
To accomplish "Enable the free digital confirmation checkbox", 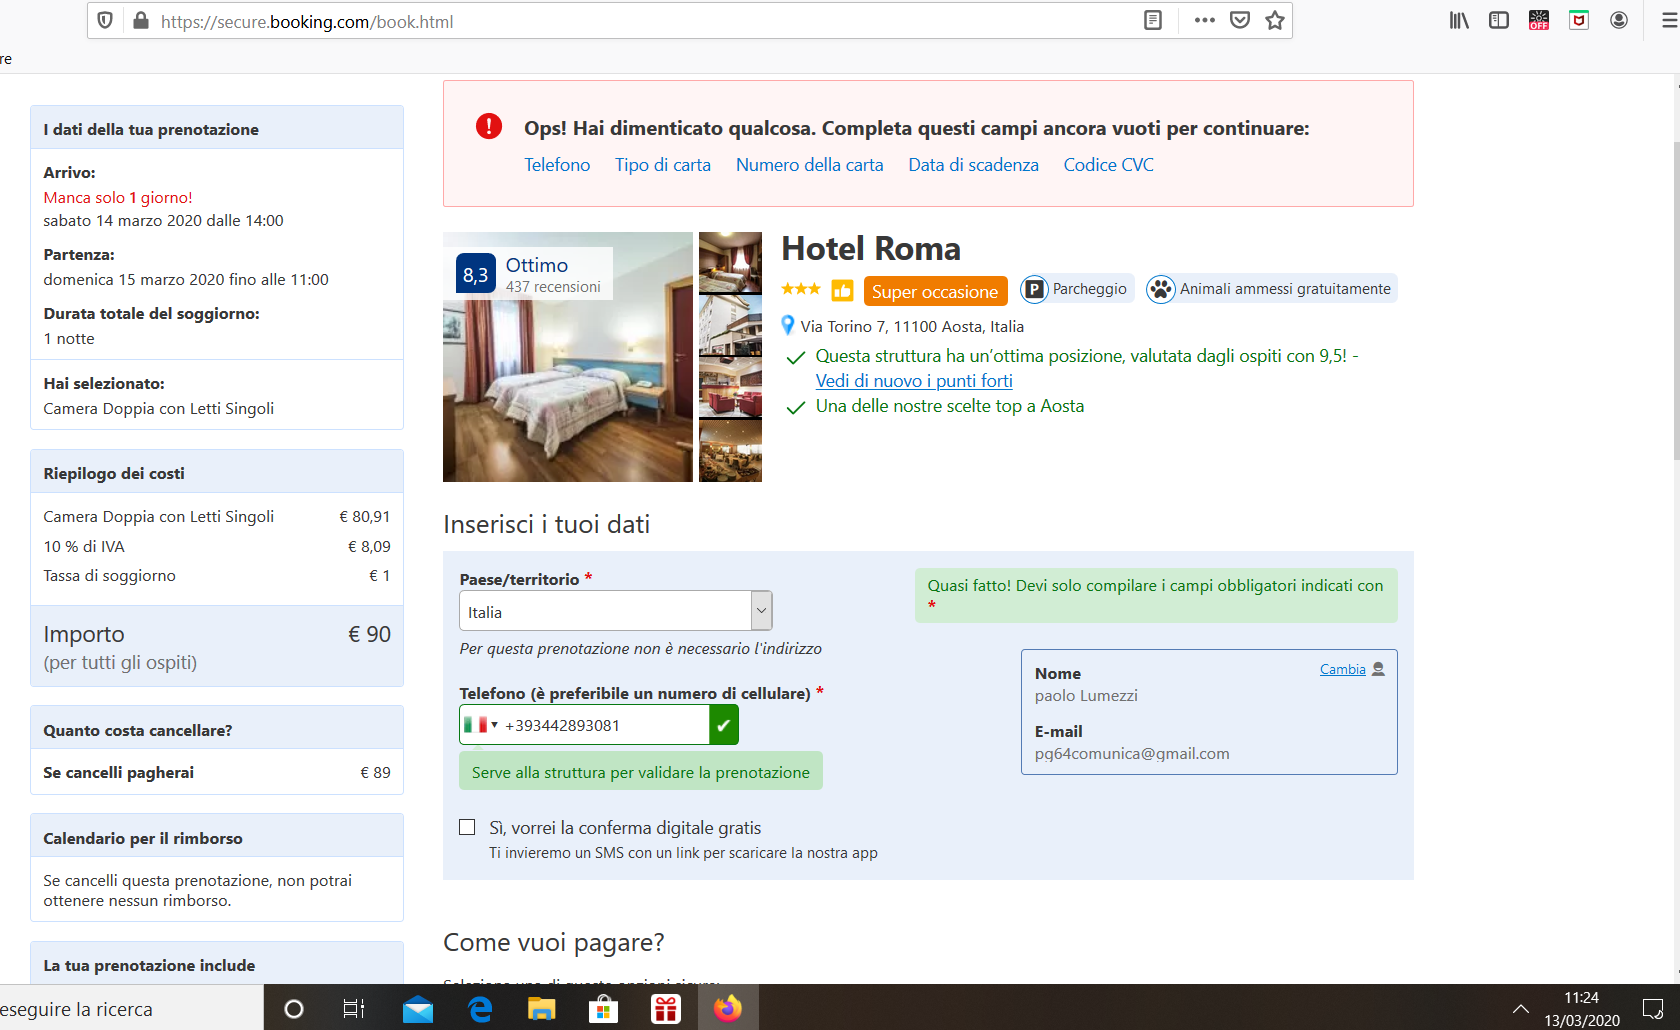I will coord(467,827).
